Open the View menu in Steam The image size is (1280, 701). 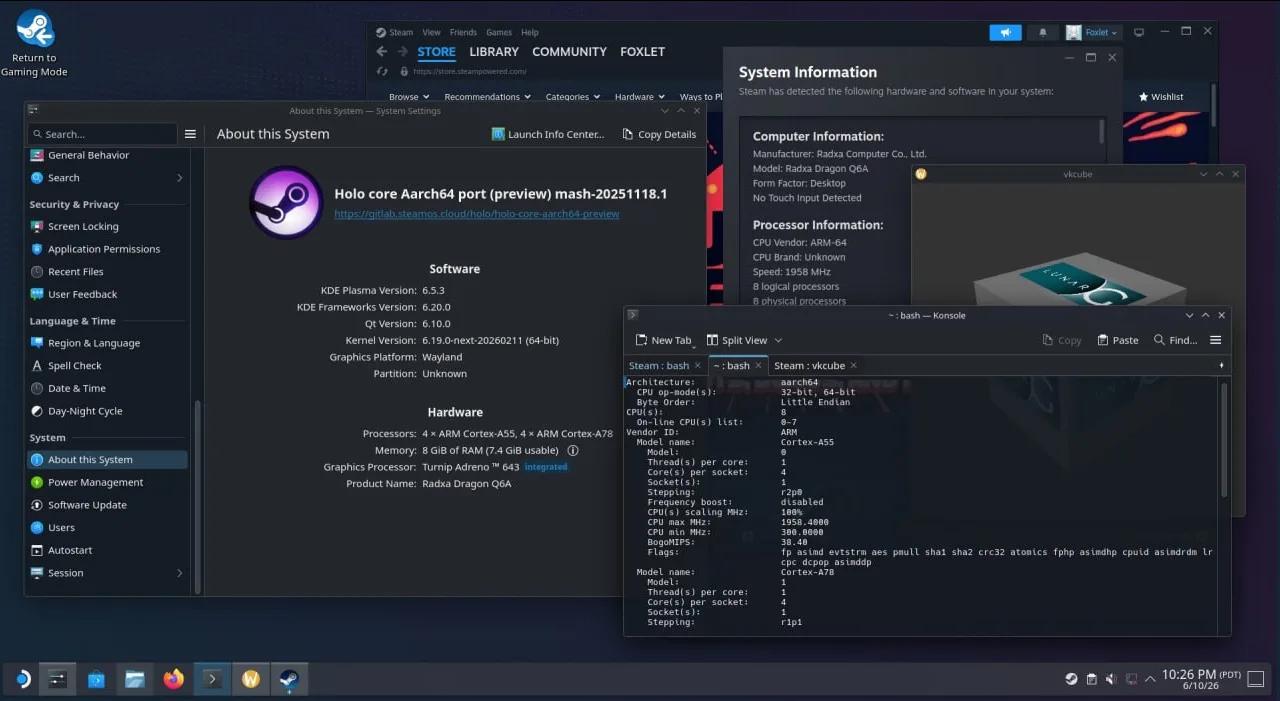pos(431,32)
